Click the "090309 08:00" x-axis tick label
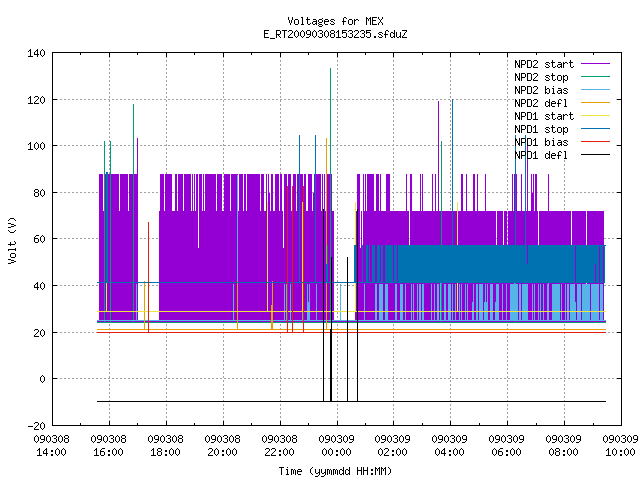The height and width of the screenshot is (480, 640). point(563,446)
